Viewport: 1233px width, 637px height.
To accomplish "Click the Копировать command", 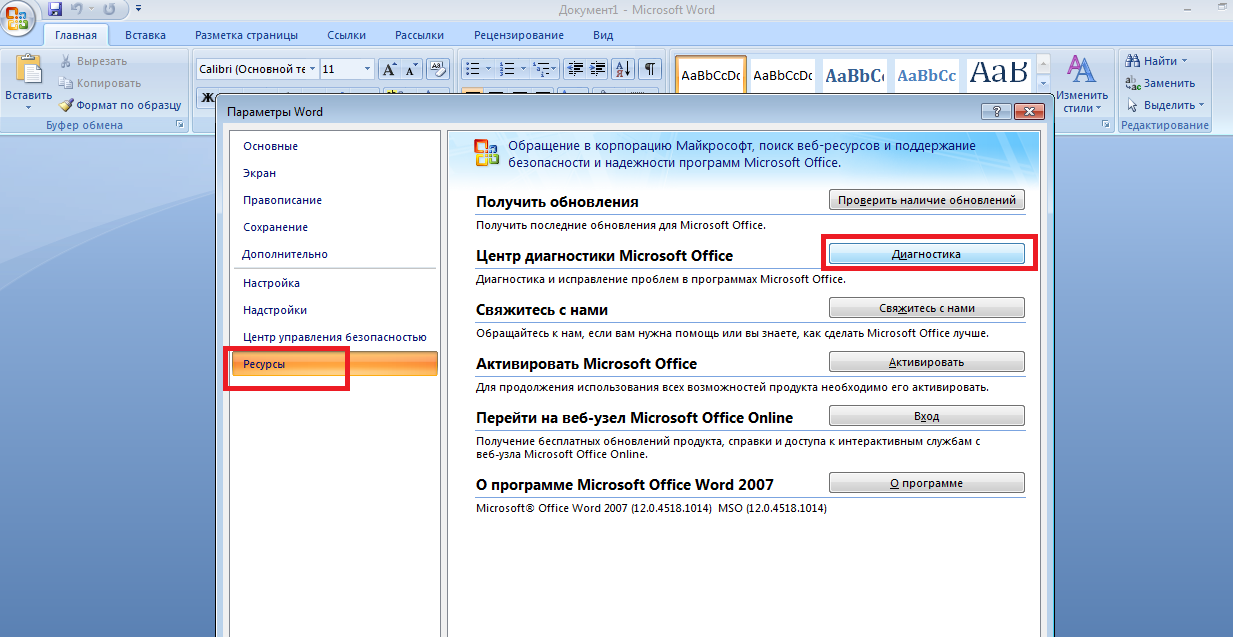I will click(100, 83).
